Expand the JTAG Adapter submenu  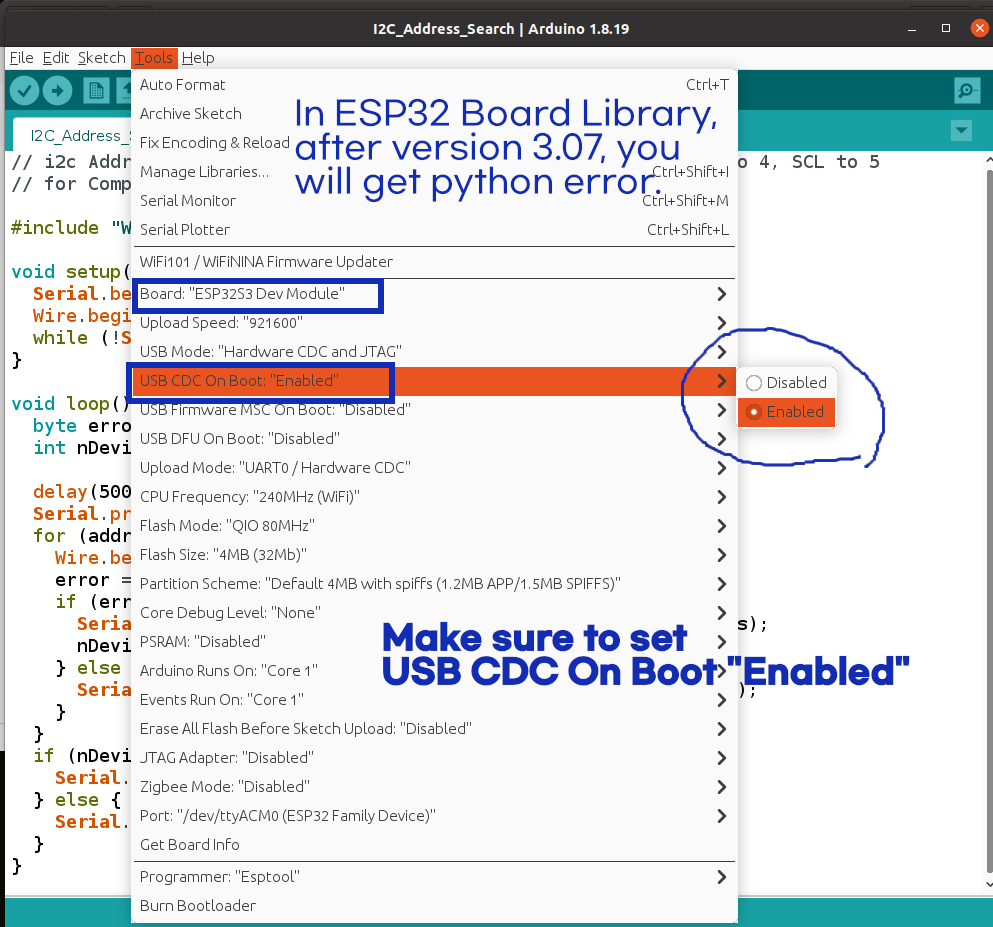point(434,758)
